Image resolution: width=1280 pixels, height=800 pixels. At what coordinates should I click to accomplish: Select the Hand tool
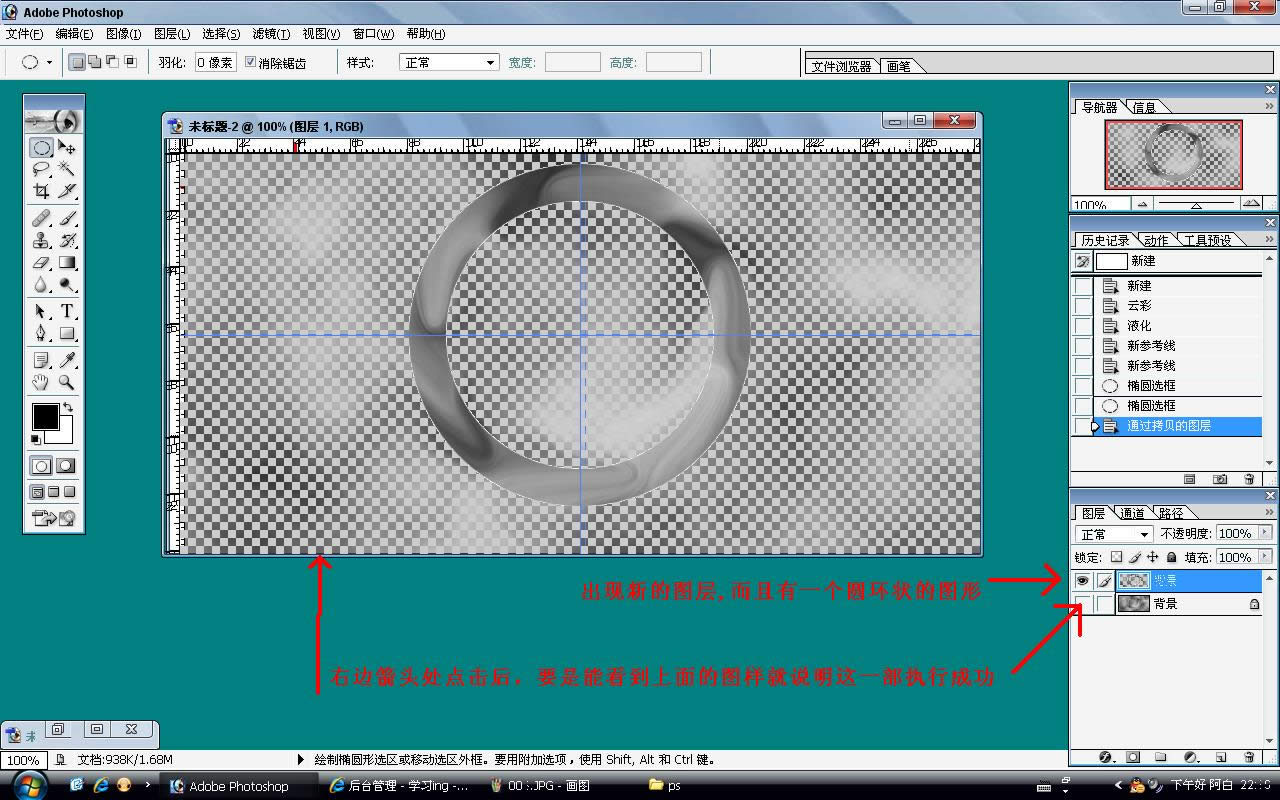click(41, 382)
